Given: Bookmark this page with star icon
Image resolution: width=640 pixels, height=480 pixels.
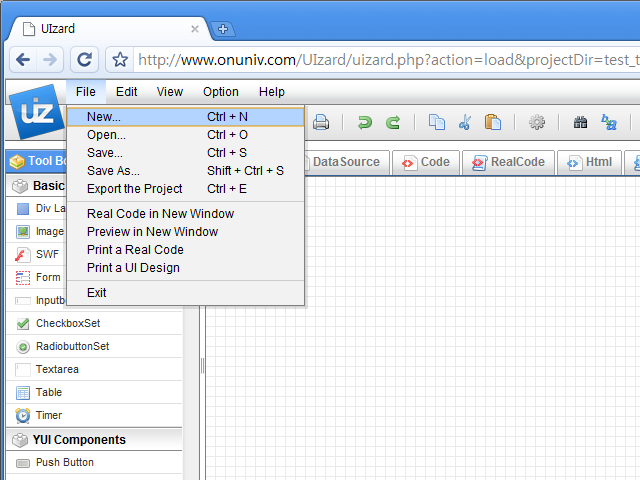Looking at the screenshot, I should point(120,59).
